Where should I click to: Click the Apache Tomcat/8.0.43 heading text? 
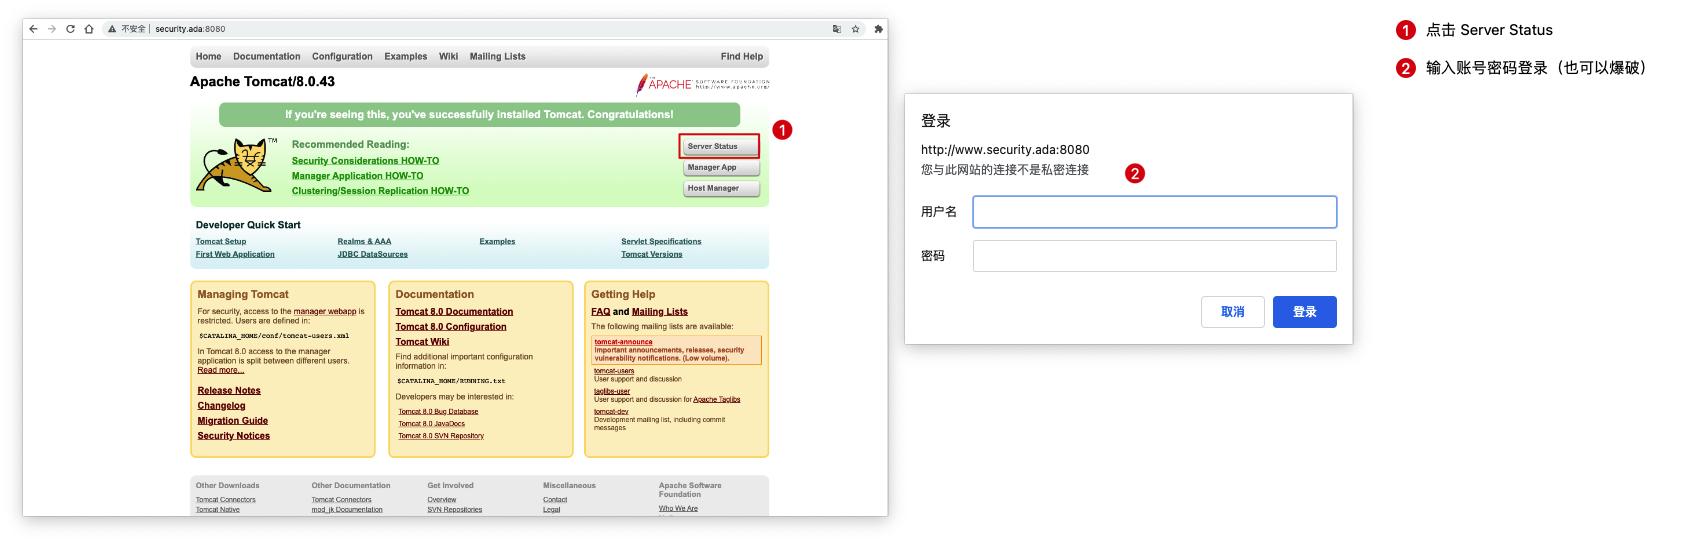(262, 82)
